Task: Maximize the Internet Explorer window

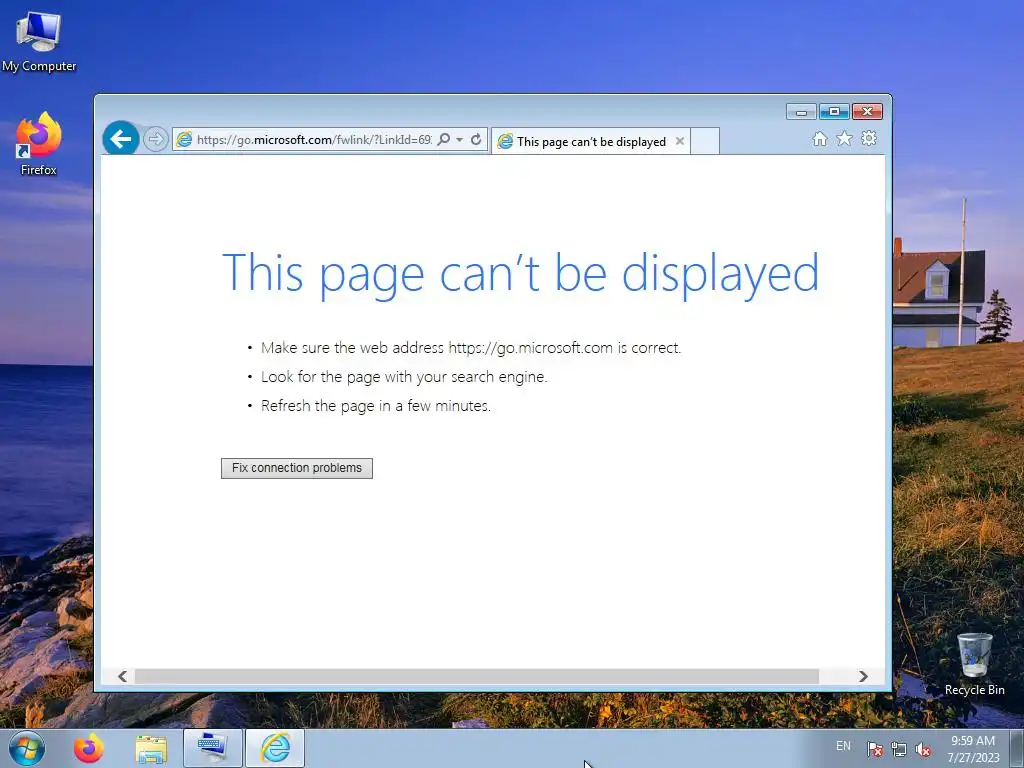Action: [834, 112]
